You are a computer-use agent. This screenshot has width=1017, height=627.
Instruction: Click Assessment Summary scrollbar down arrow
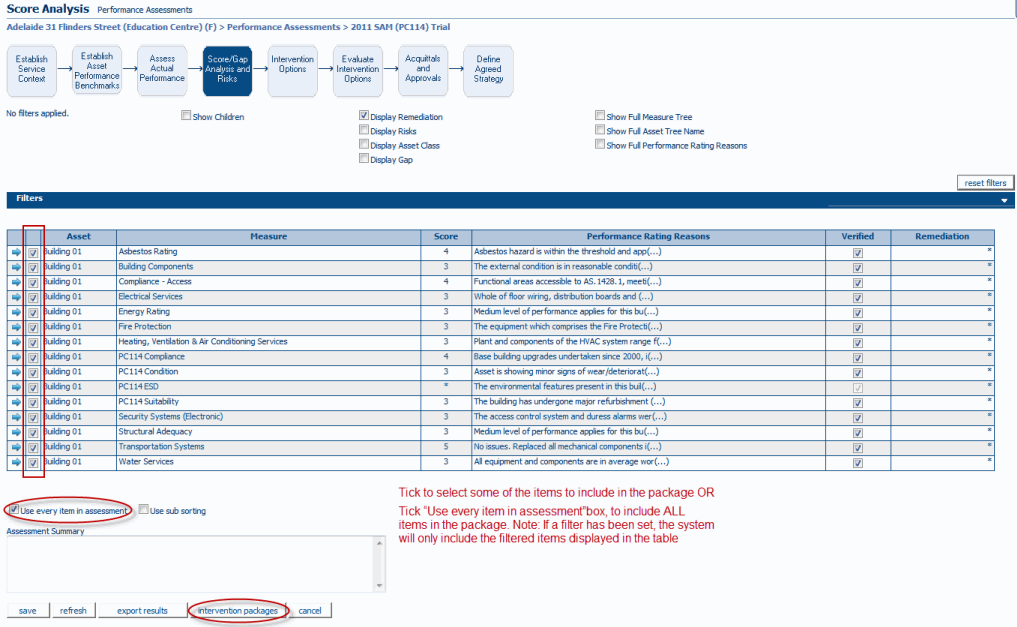pyautogui.click(x=379, y=586)
